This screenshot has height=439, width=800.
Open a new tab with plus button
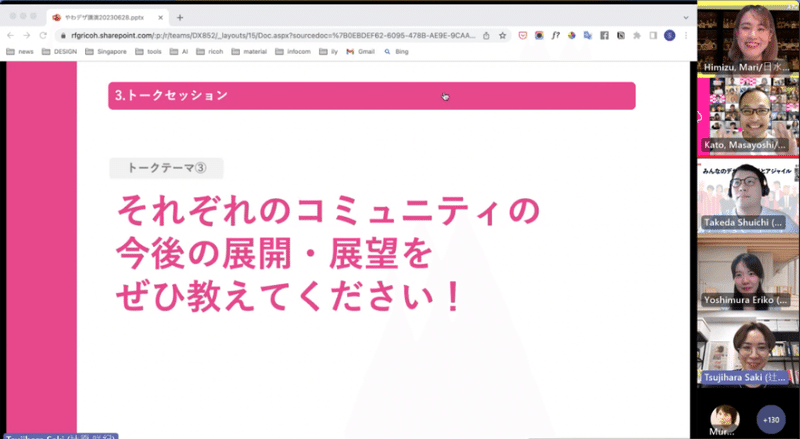click(180, 17)
